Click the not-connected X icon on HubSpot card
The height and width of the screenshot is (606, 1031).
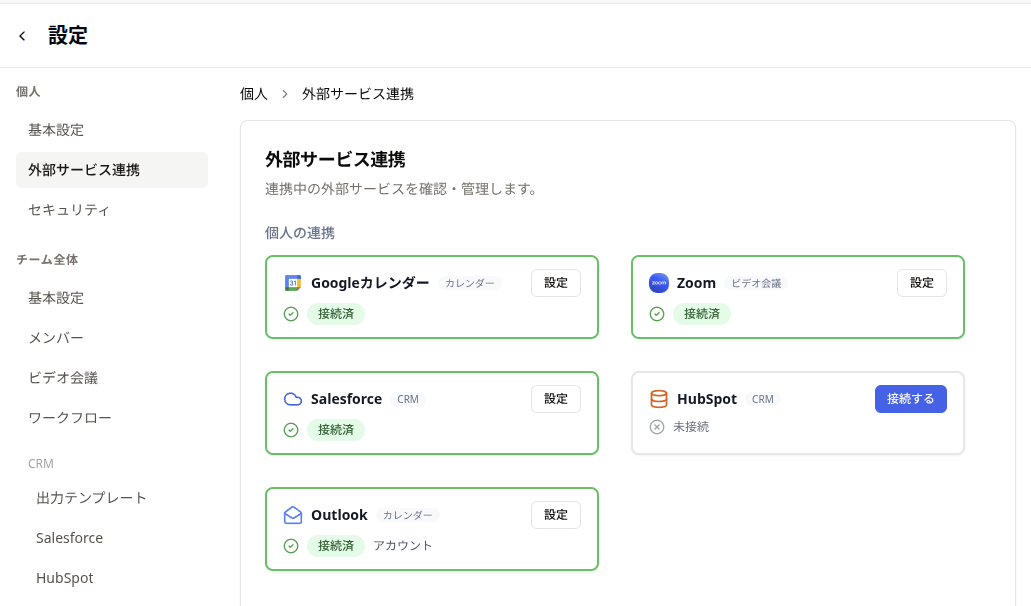(657, 427)
